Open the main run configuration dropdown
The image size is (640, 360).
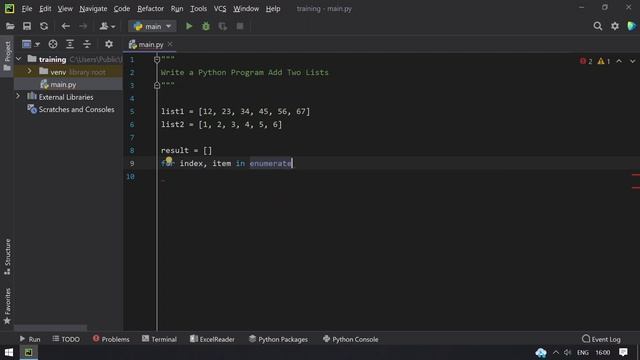click(x=152, y=26)
